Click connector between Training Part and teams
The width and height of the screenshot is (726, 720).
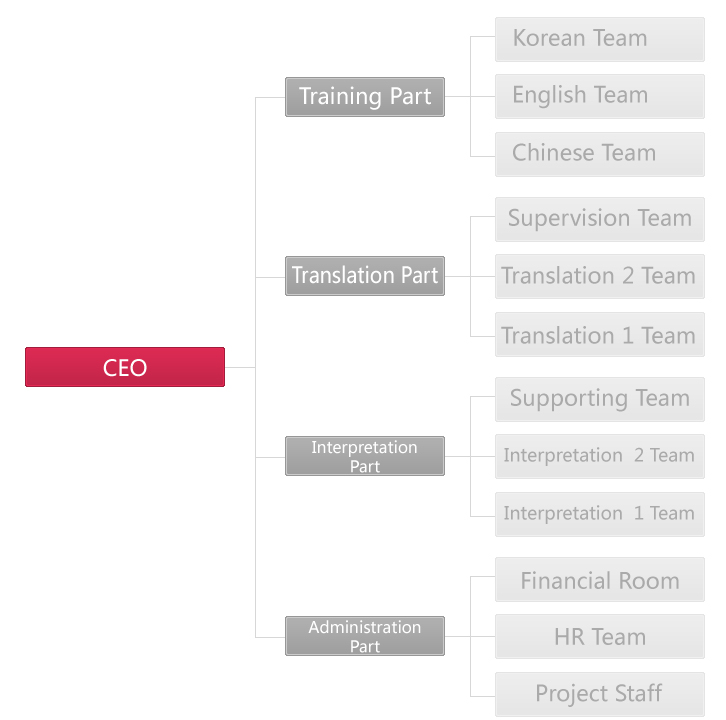470,97
